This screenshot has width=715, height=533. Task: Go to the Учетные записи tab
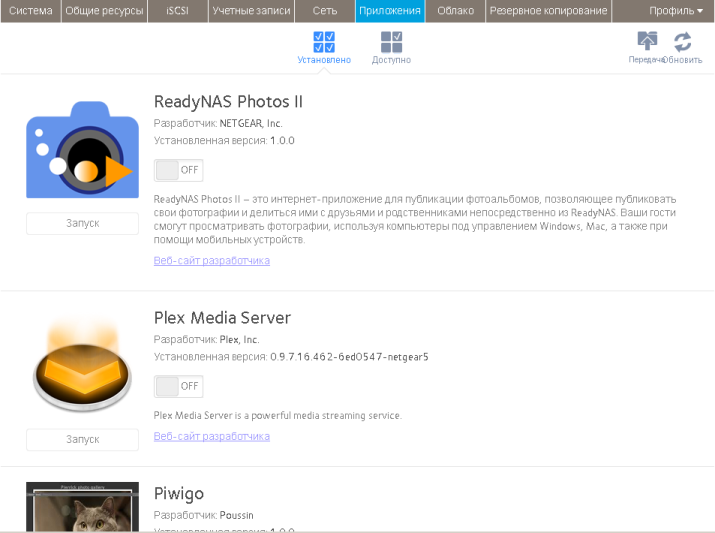pos(251,11)
